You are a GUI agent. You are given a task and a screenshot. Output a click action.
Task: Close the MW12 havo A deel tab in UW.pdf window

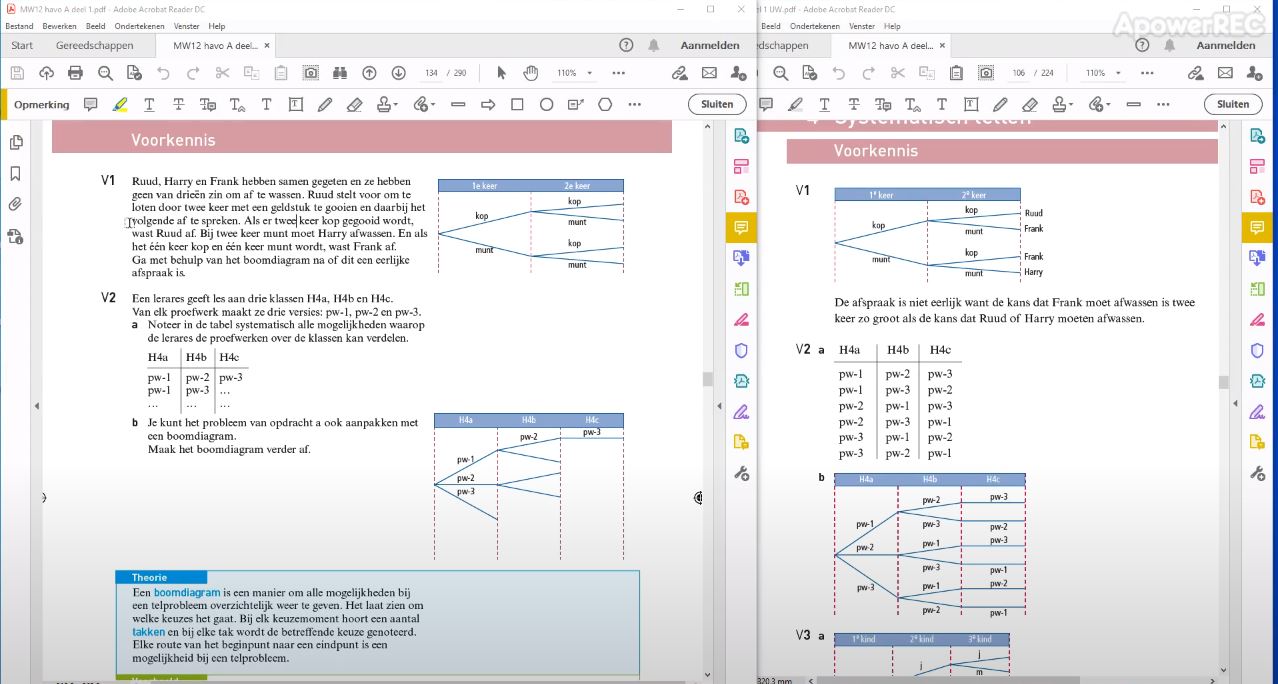pyautogui.click(x=943, y=45)
